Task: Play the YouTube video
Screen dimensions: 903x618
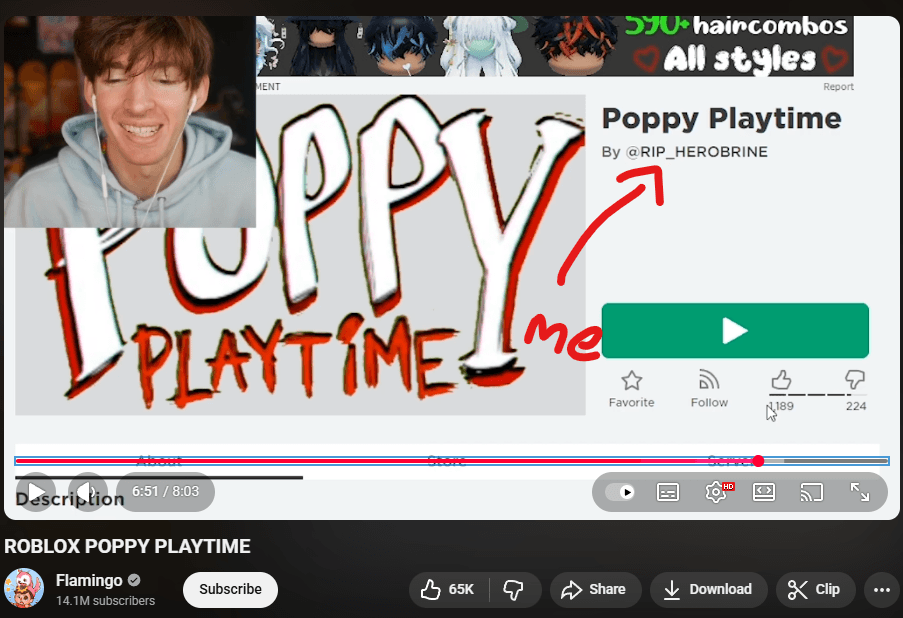Action: click(36, 492)
